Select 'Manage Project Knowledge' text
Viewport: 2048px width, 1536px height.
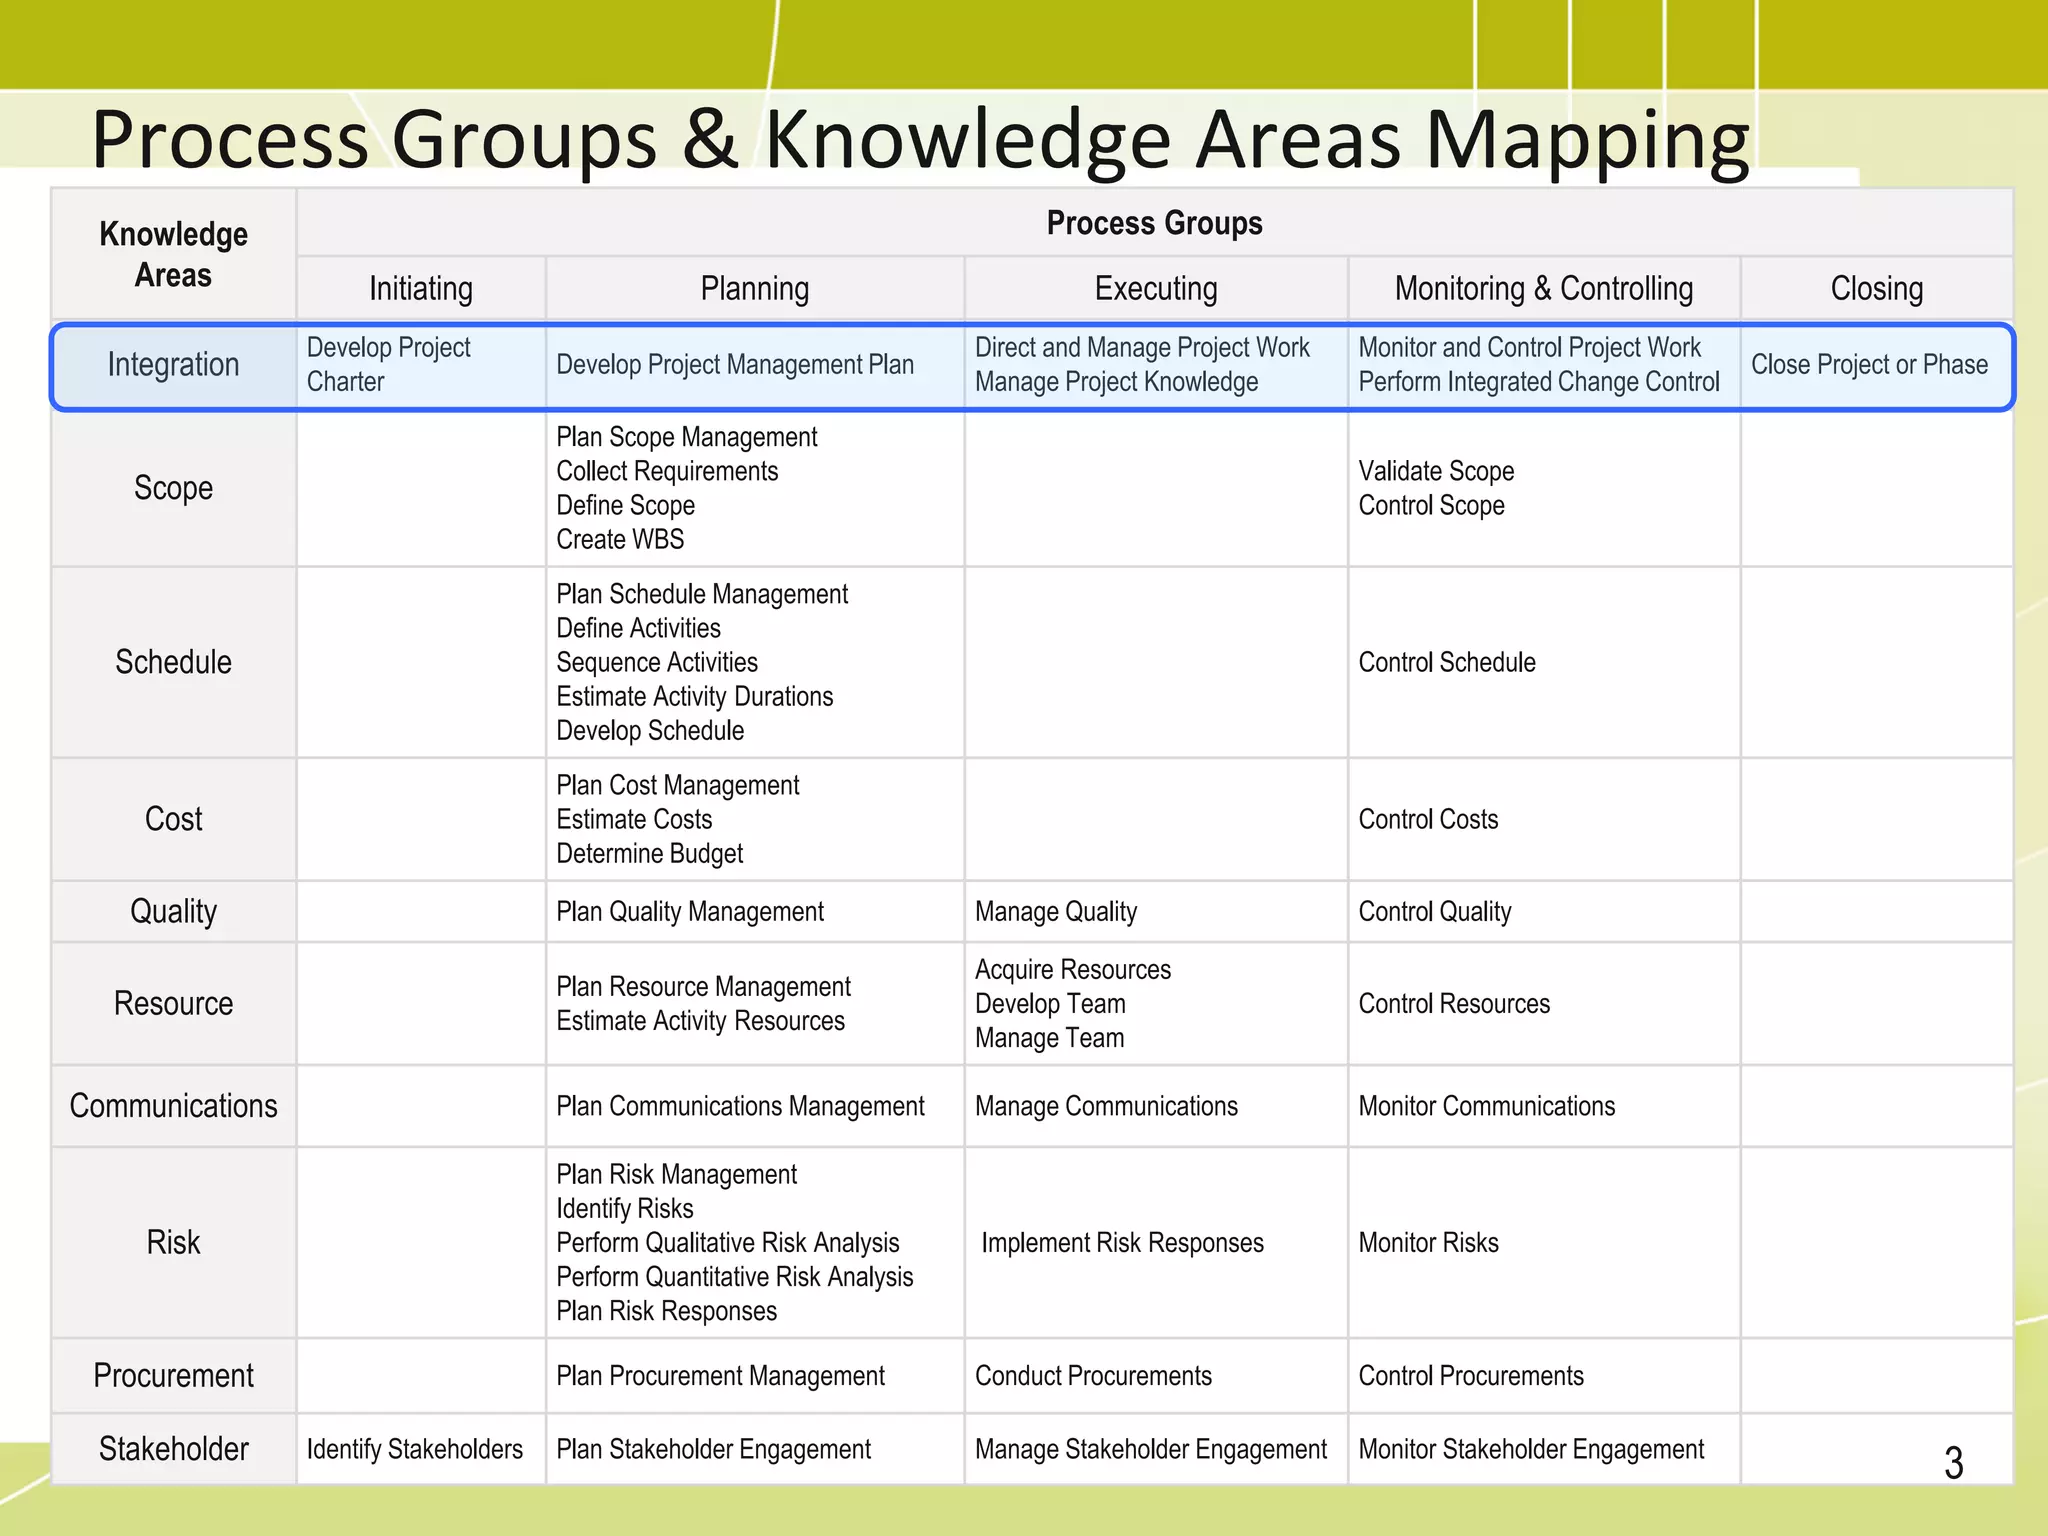point(1116,382)
